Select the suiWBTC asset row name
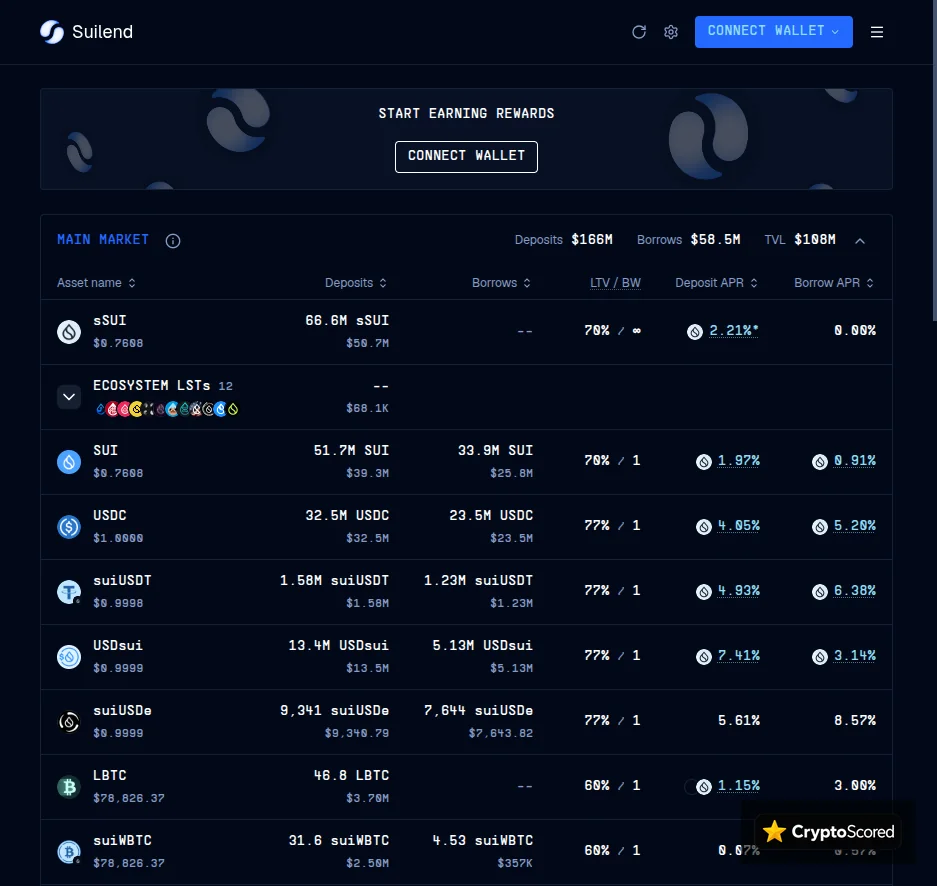937x886 pixels. [122, 841]
